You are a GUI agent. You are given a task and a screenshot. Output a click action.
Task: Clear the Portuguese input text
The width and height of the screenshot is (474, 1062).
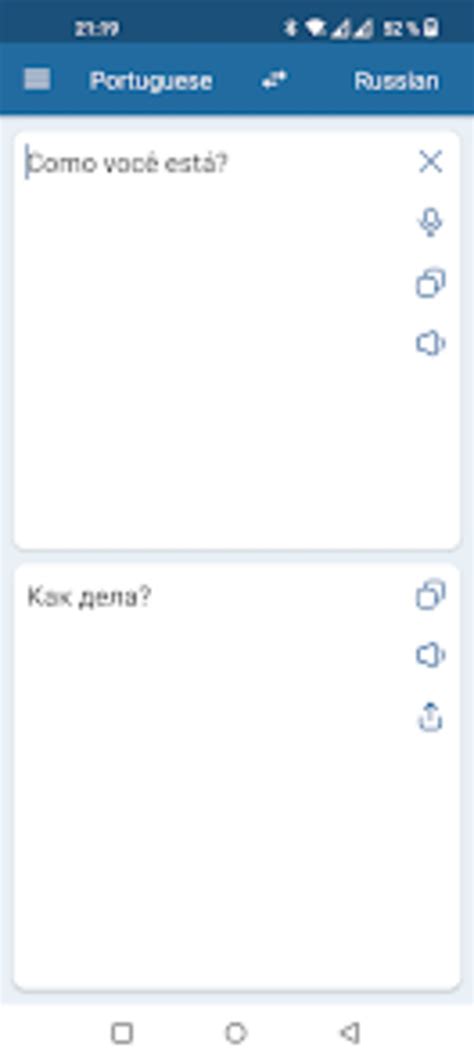431,162
